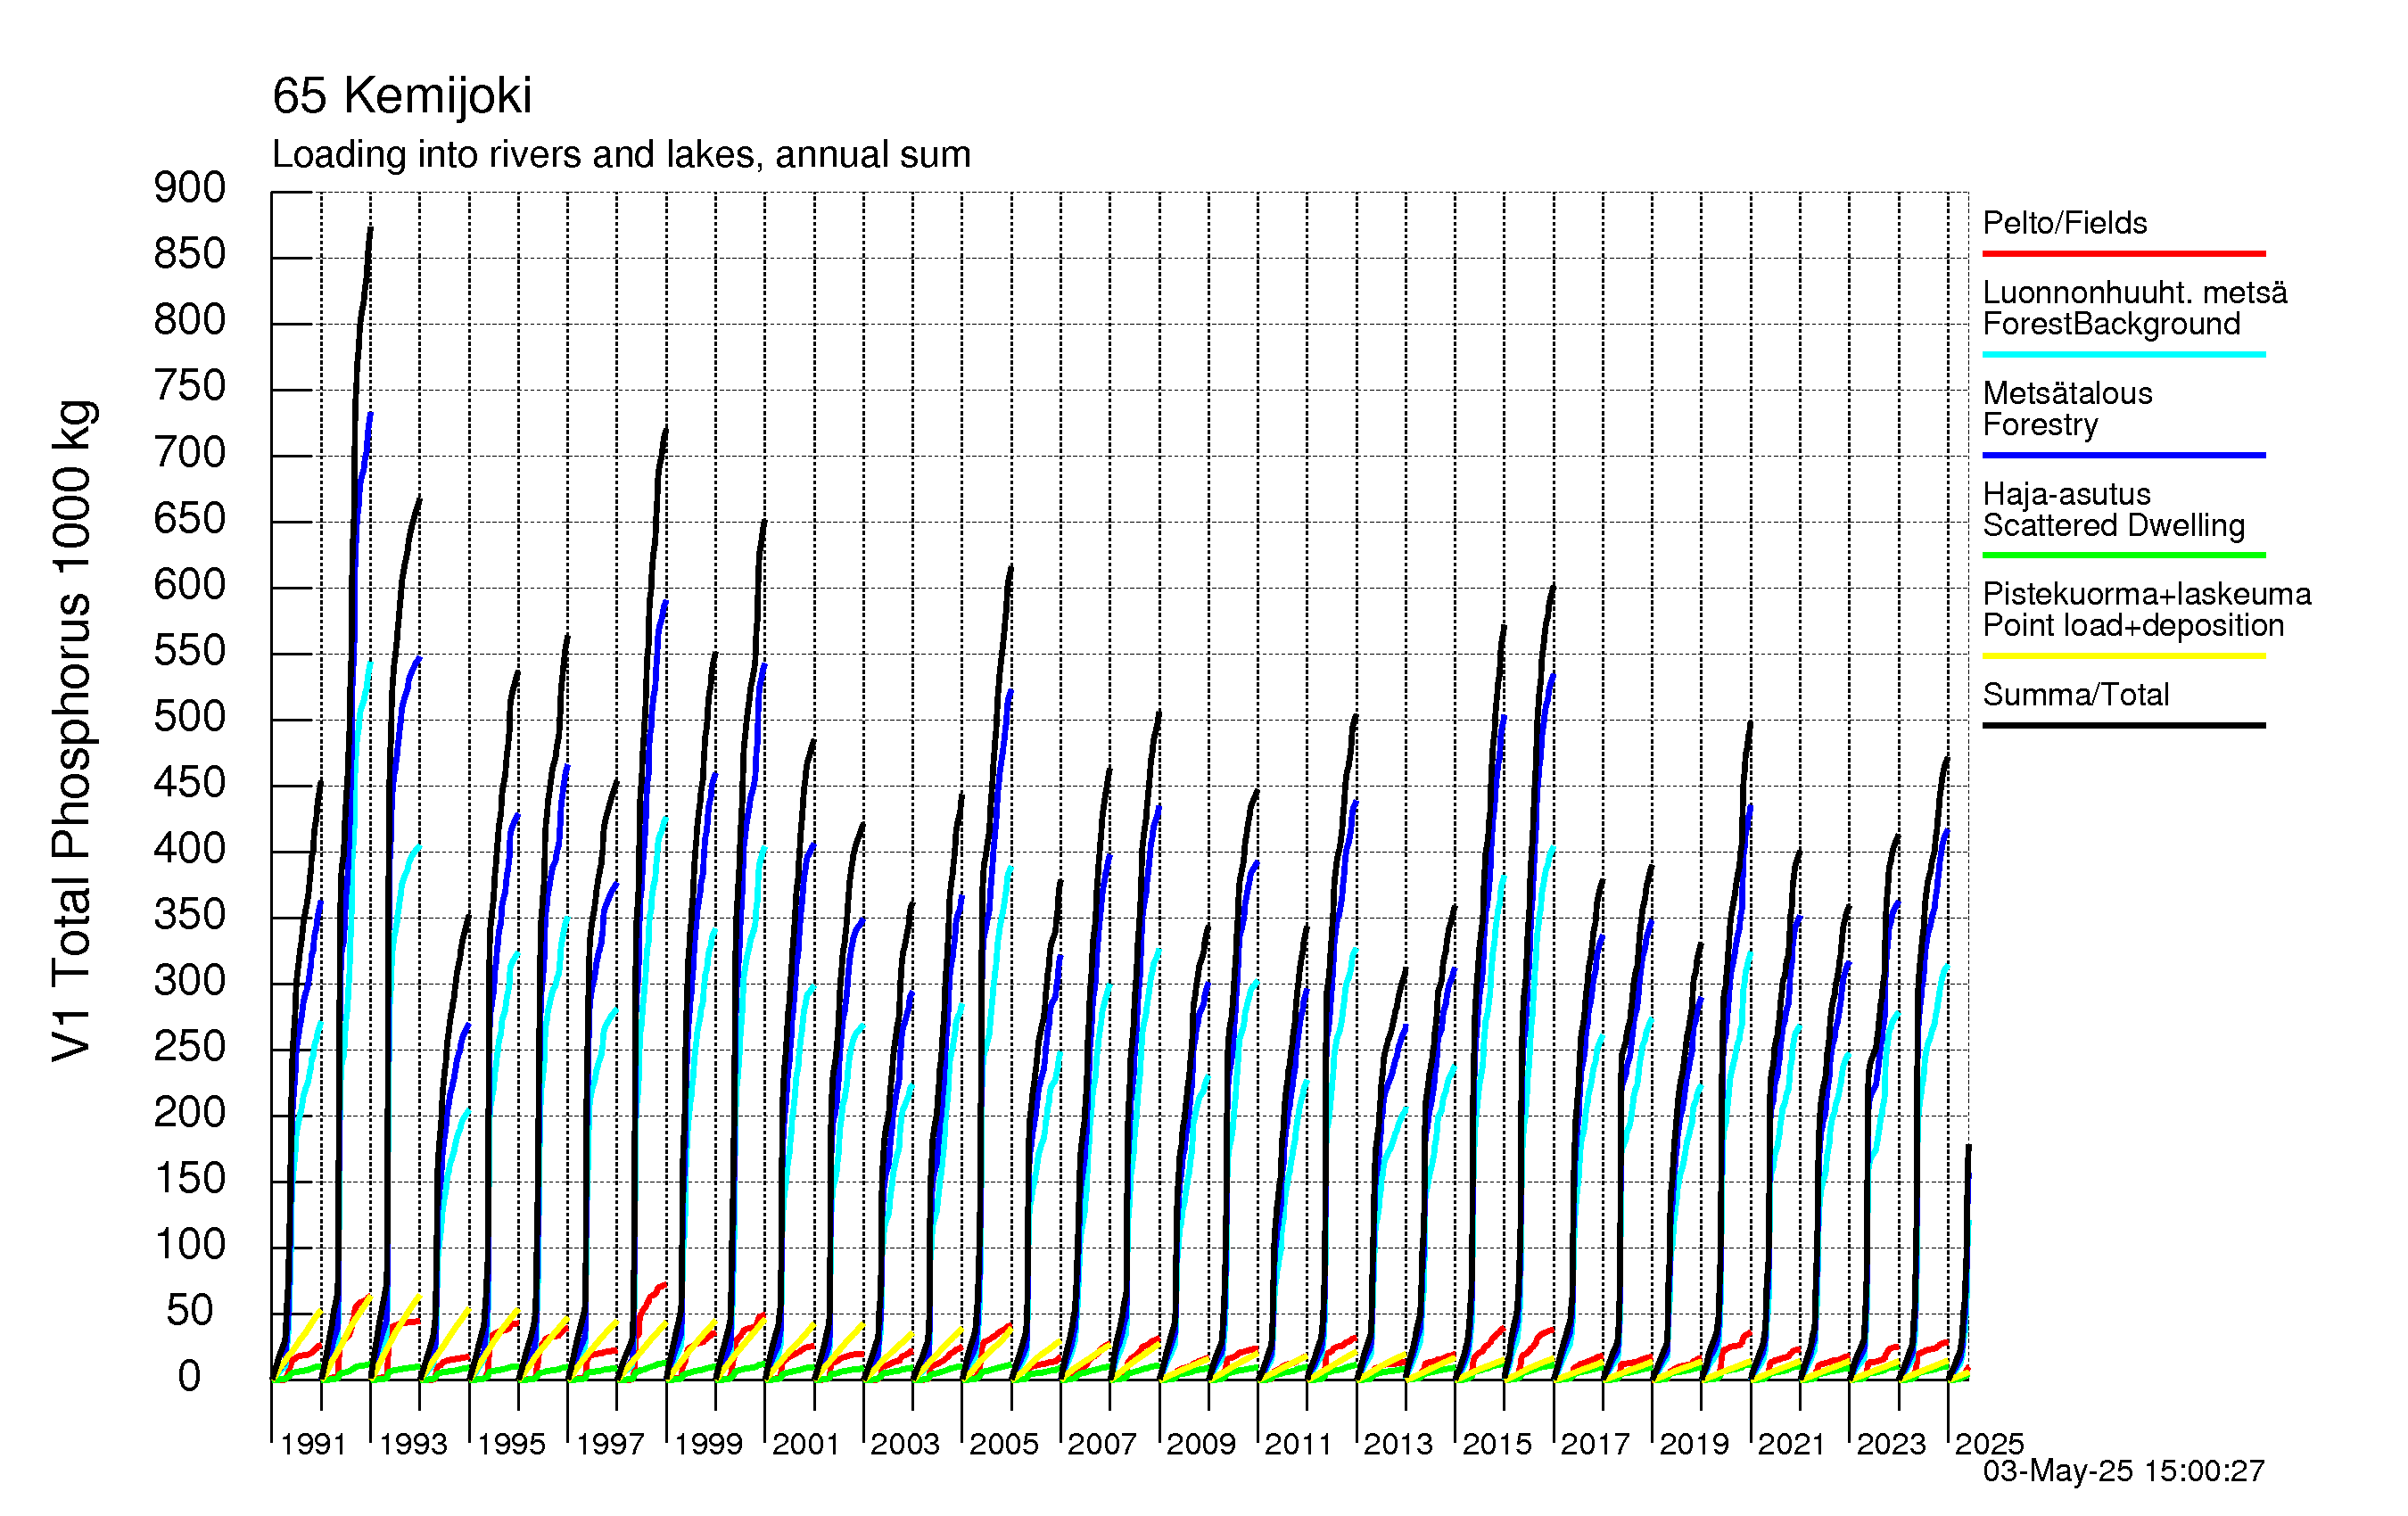Click the green Scattered Dwelling legend line
Image resolution: width=2408 pixels, height=1516 pixels.
(2123, 555)
